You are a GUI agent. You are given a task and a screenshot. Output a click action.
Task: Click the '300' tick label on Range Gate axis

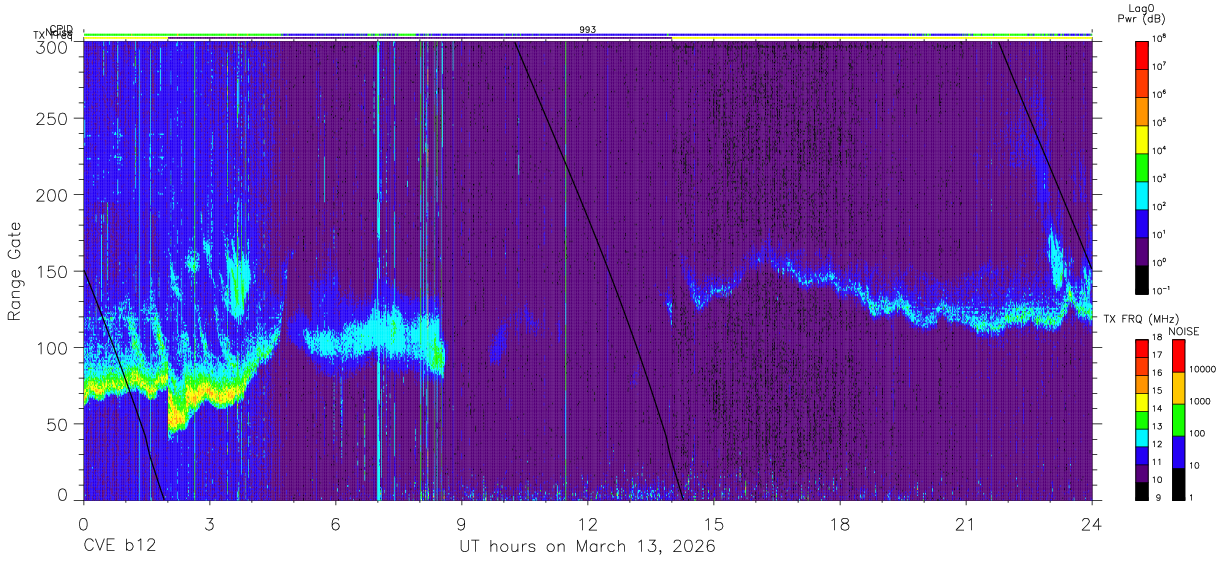click(52, 47)
